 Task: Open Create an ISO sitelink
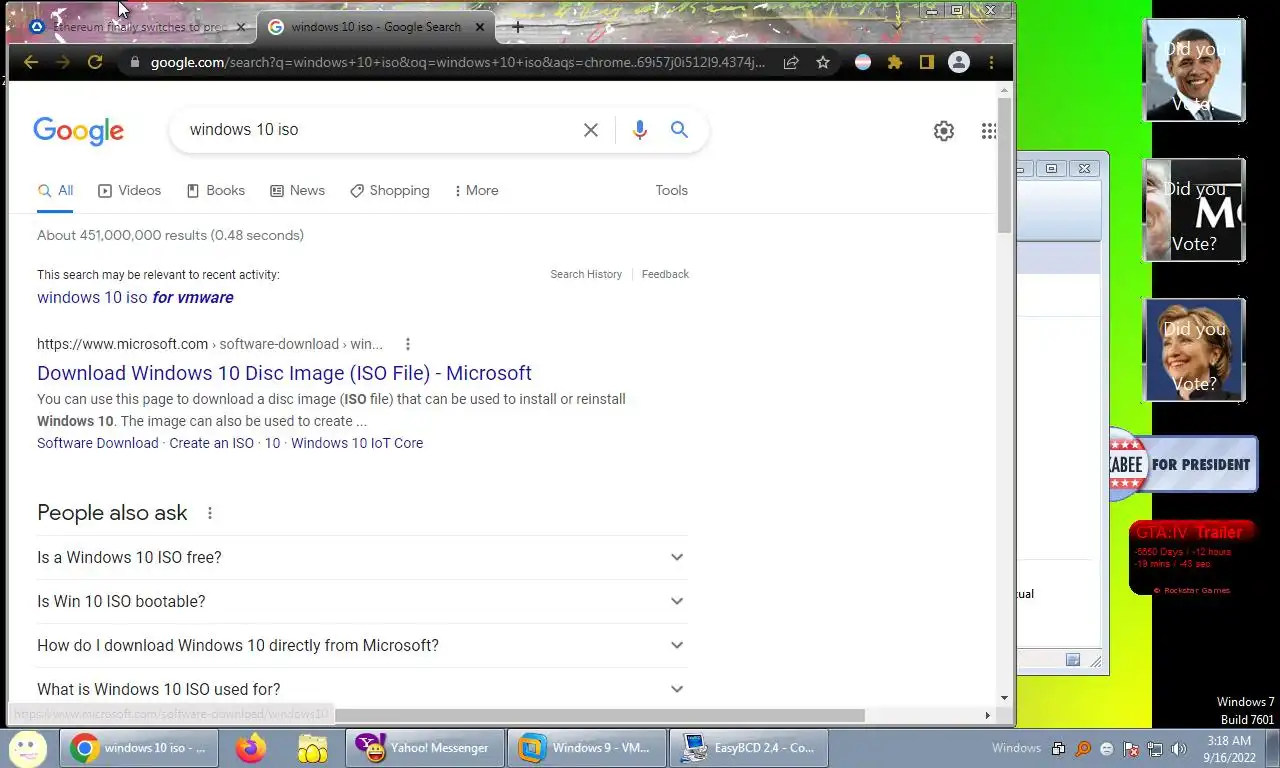[x=211, y=443]
